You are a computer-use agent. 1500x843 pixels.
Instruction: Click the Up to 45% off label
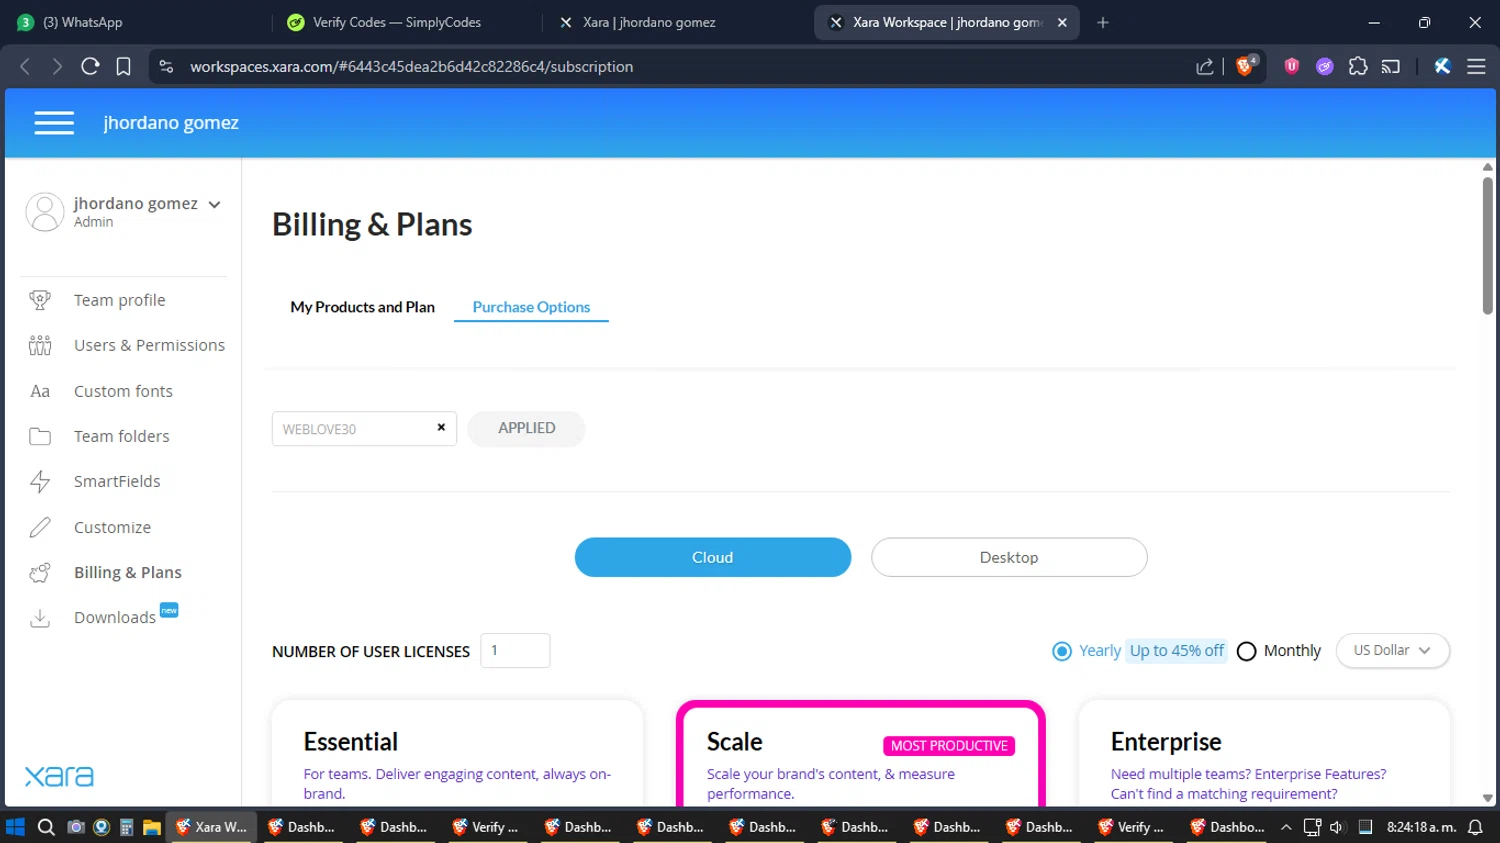click(x=1176, y=650)
